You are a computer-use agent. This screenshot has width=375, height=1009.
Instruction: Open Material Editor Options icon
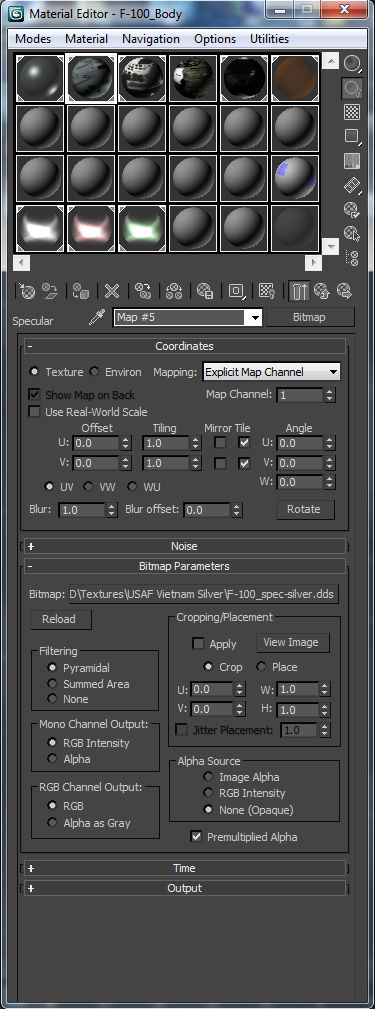(351, 209)
